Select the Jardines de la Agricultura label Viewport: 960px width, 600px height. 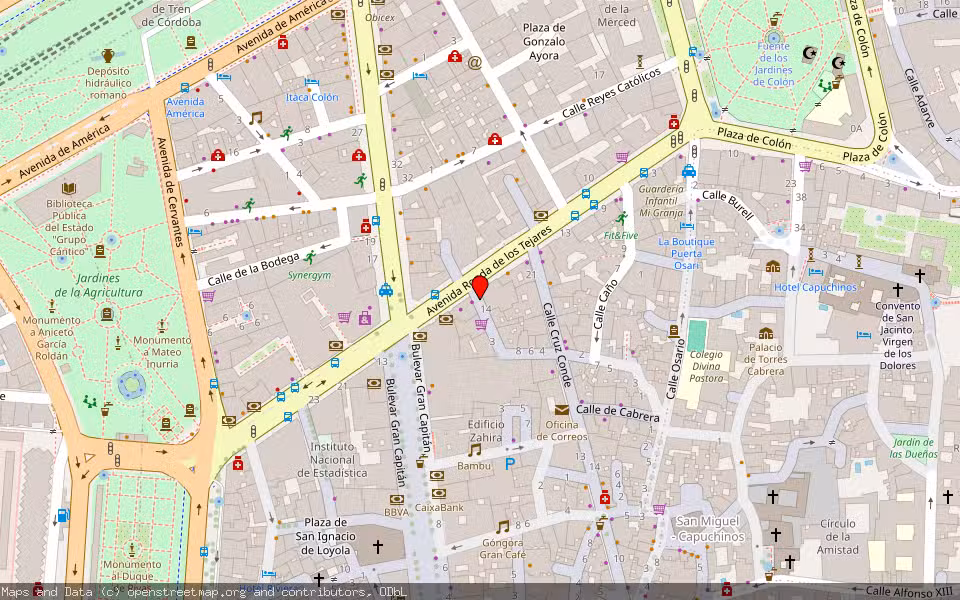[98, 285]
